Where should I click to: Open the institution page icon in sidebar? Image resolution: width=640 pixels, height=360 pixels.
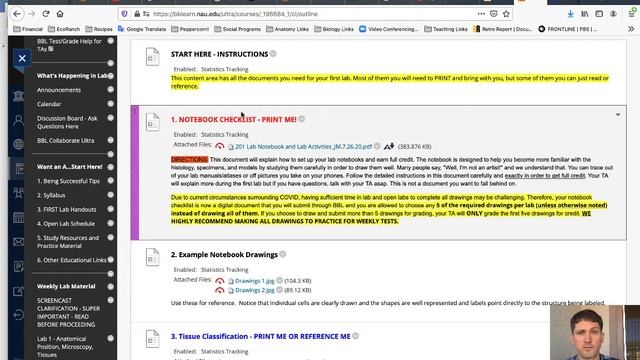click(x=18, y=96)
